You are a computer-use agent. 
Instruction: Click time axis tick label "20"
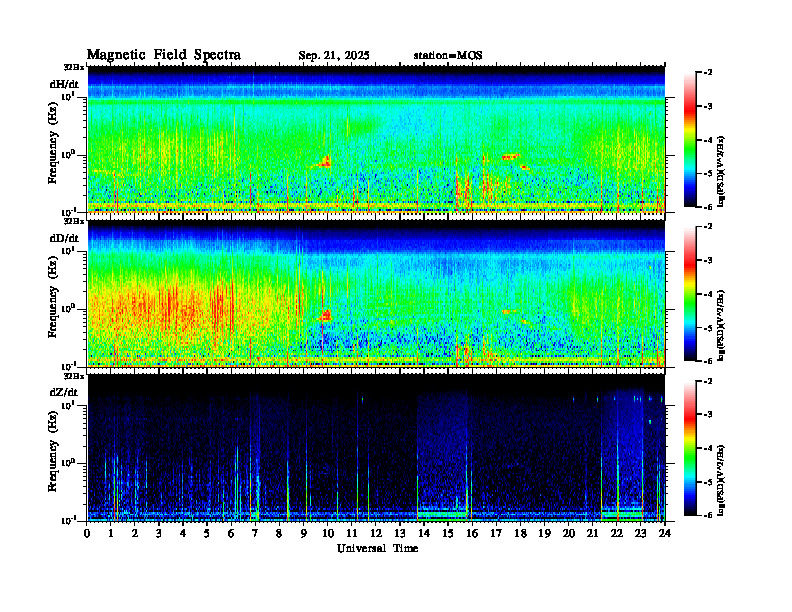pyautogui.click(x=569, y=533)
